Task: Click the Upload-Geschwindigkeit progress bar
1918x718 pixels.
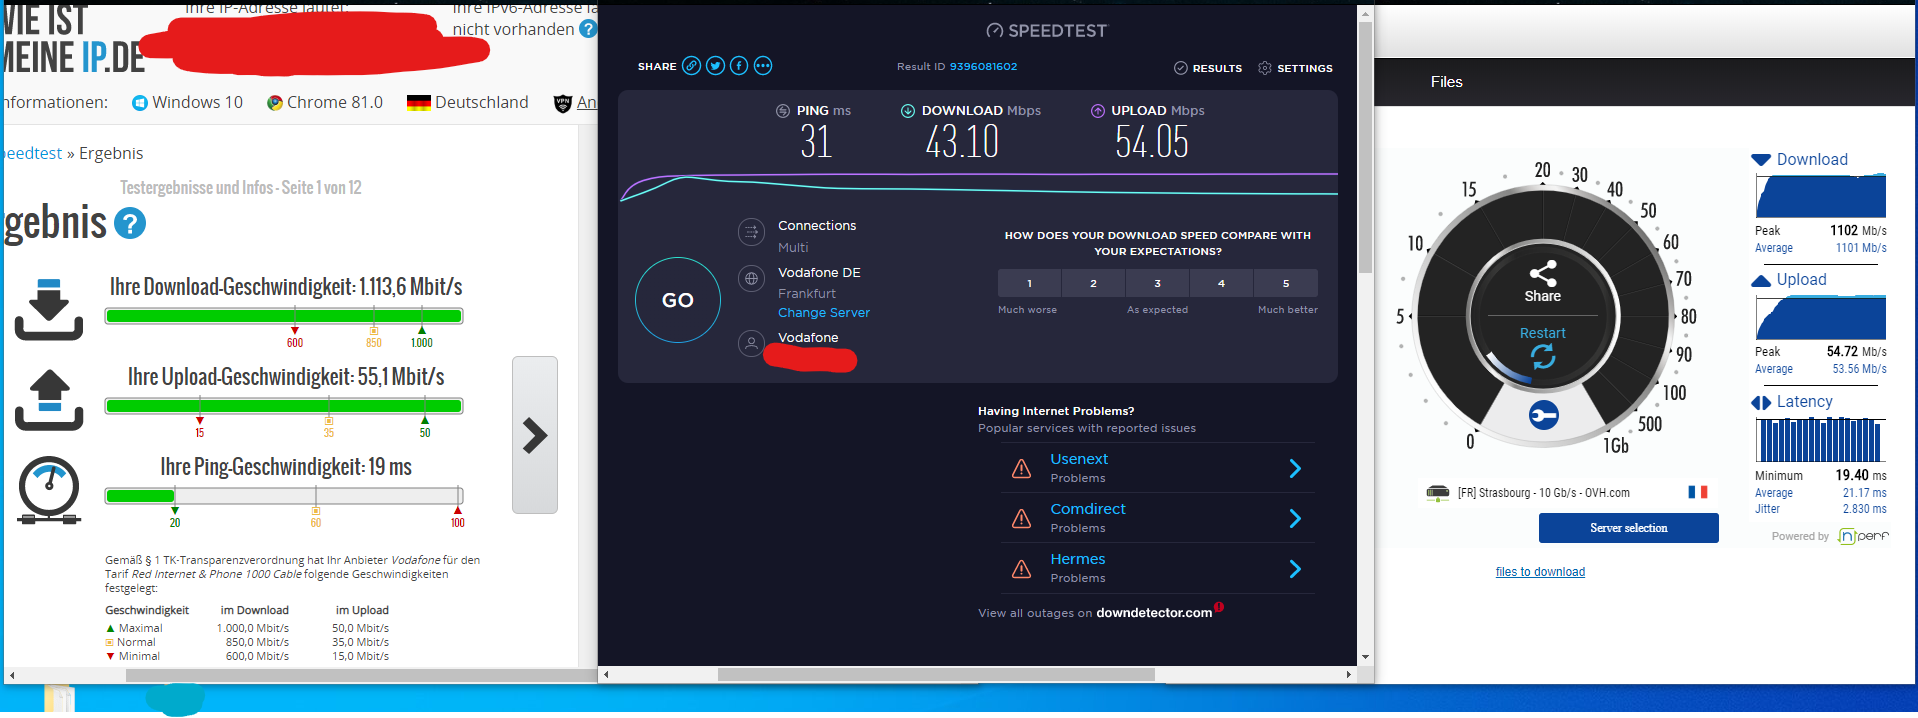Action: [284, 406]
